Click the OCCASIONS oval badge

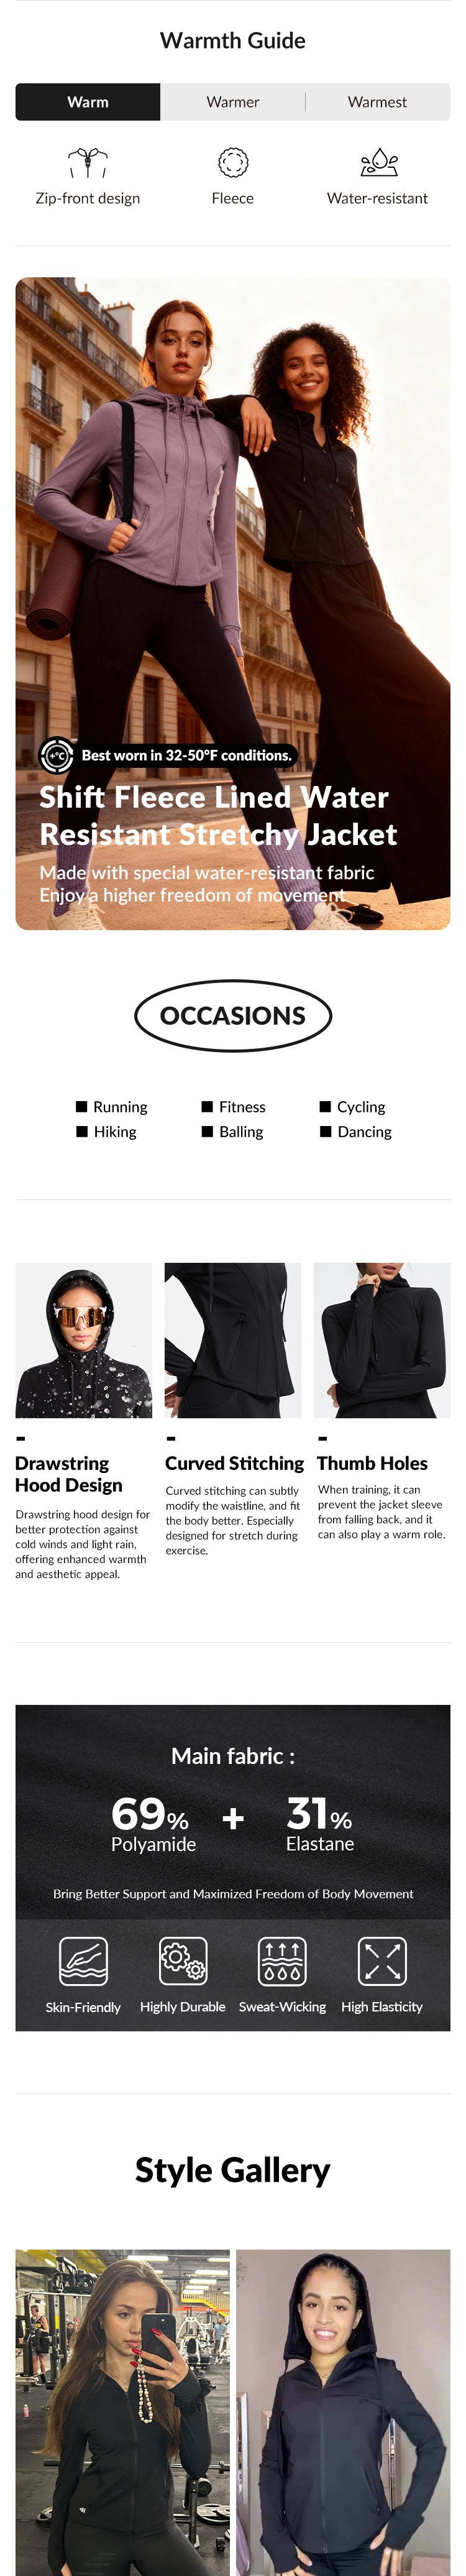click(x=233, y=1016)
